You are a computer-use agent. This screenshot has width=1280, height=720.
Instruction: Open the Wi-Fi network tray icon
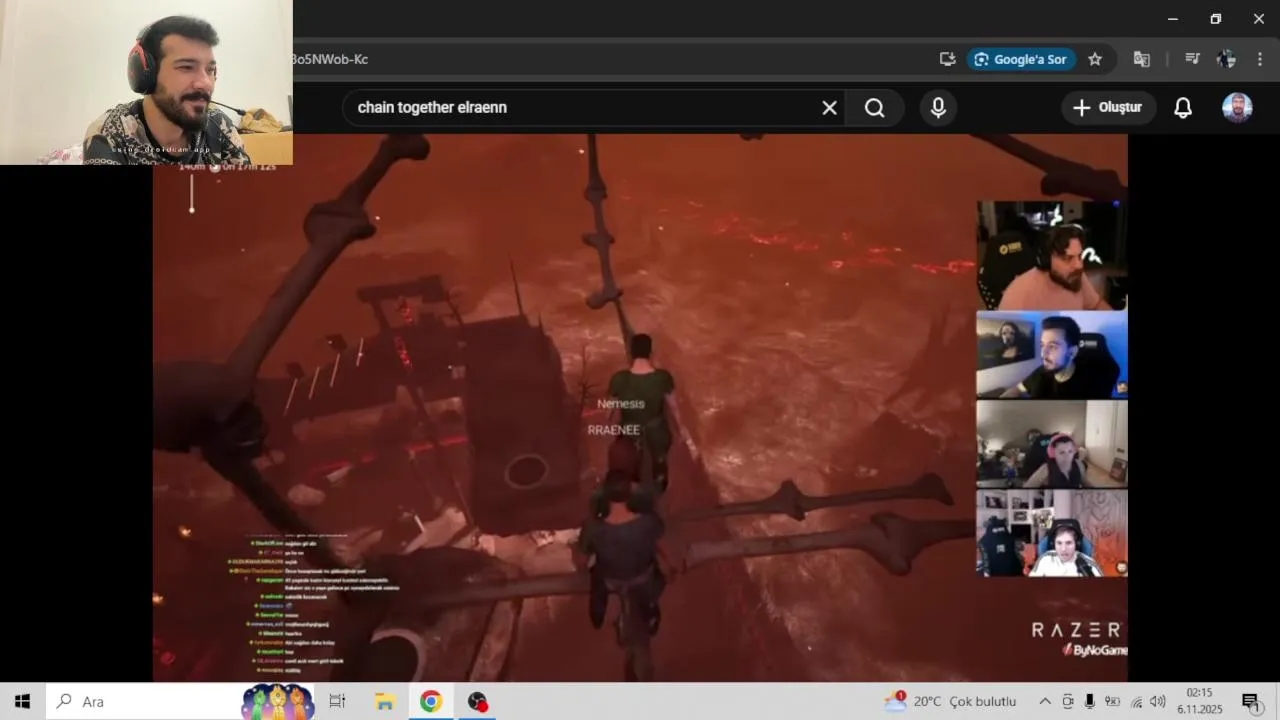pos(1136,702)
